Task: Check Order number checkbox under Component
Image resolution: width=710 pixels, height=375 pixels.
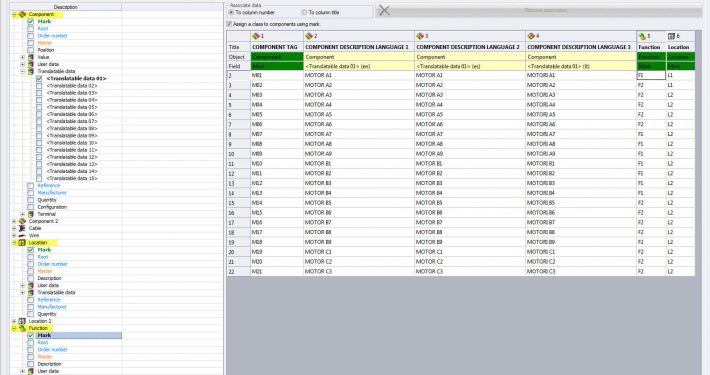Action: point(31,36)
